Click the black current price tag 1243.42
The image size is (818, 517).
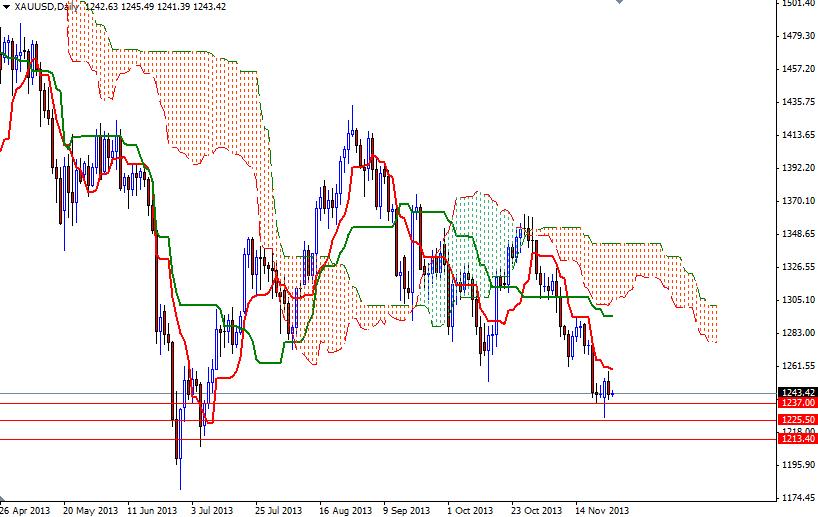click(x=798, y=392)
